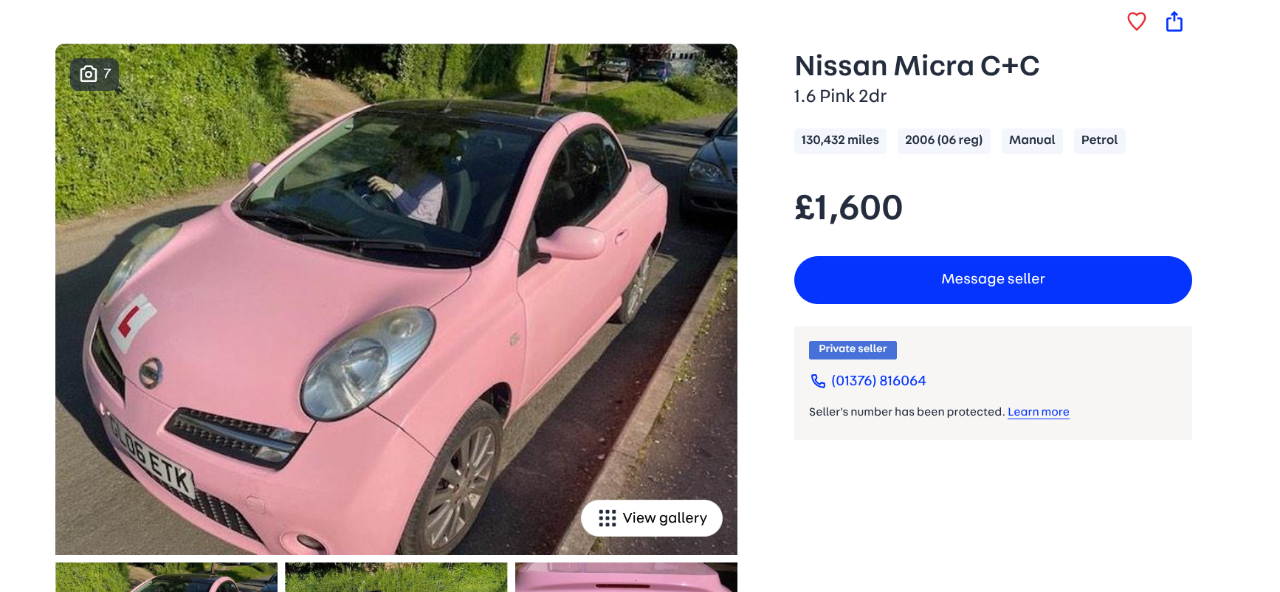
Task: Click the Petrol fuel tag
Action: pyautogui.click(x=1099, y=140)
